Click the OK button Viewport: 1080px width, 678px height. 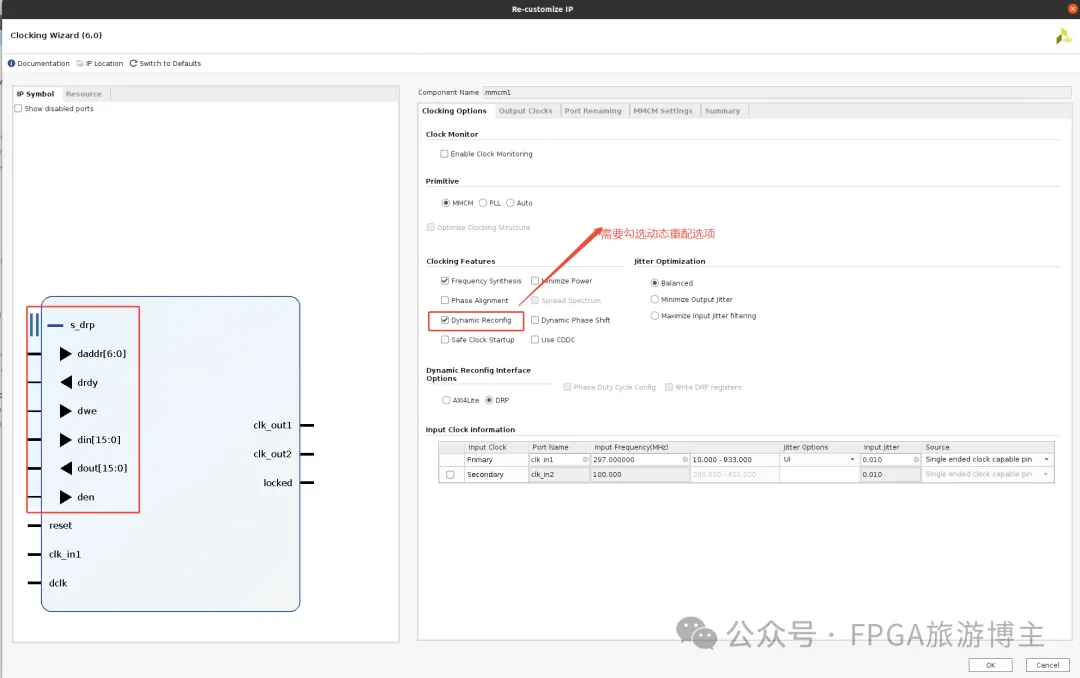coord(990,666)
